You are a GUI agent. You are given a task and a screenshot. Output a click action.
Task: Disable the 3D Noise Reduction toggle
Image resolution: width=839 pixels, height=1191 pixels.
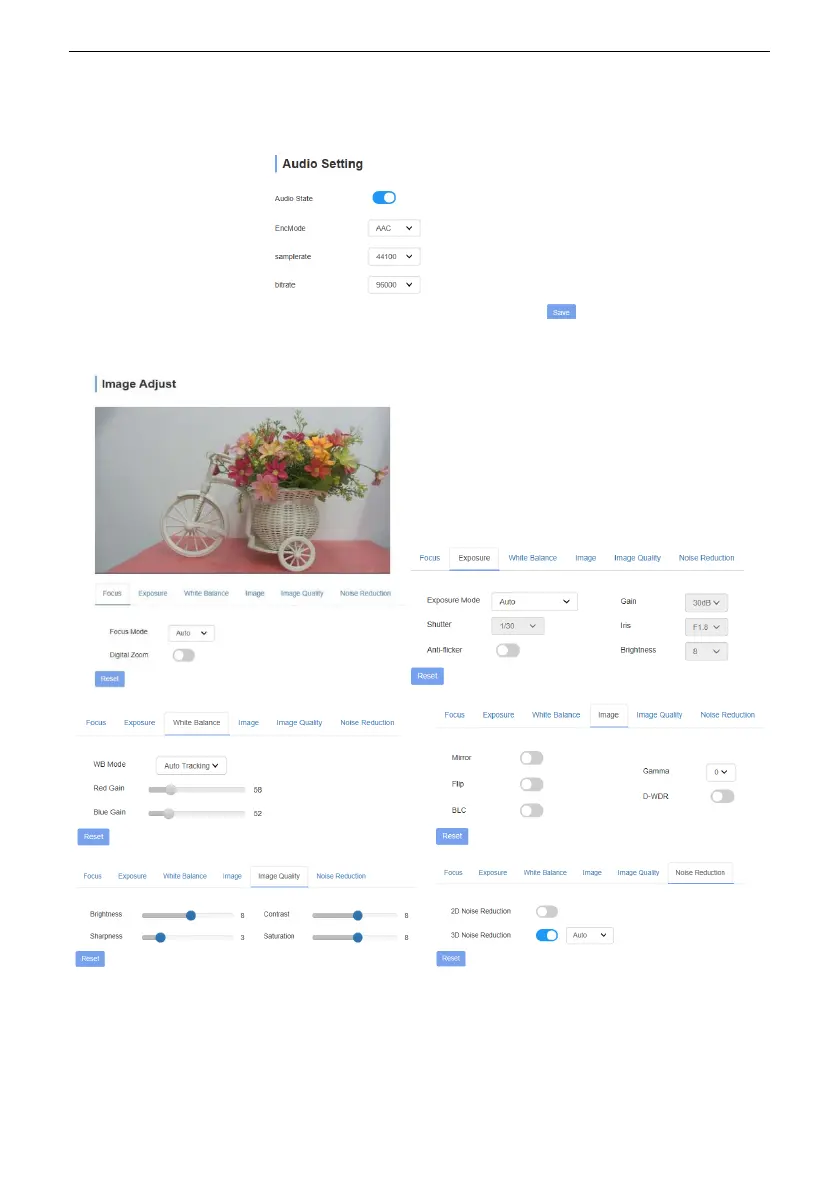pyautogui.click(x=547, y=935)
